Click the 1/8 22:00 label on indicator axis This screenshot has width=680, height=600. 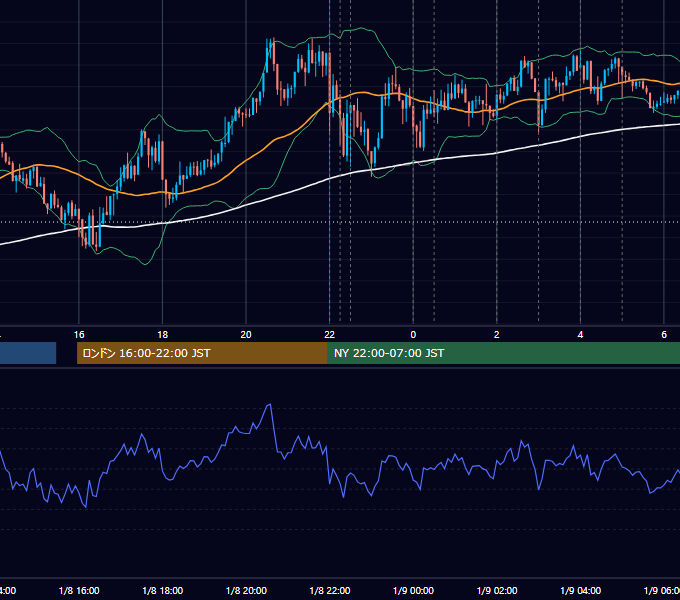pyautogui.click(x=330, y=591)
